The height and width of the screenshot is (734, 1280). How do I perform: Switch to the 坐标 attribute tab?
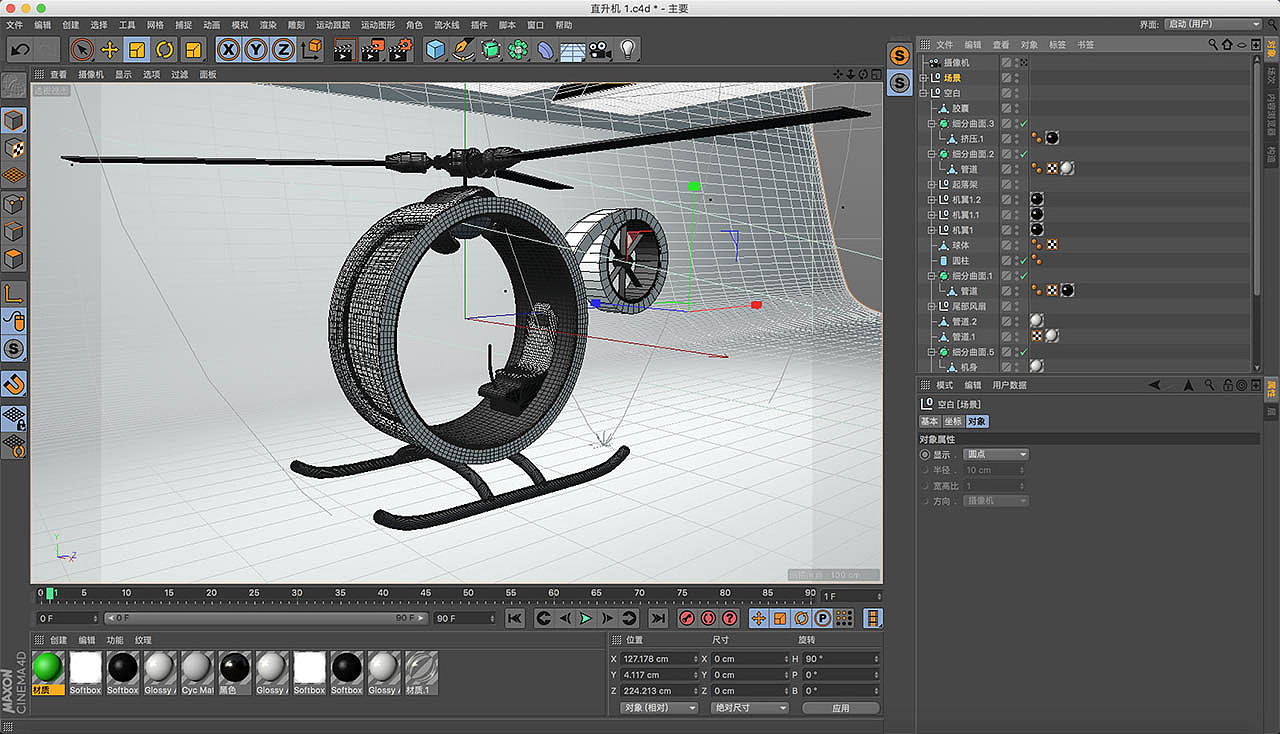(953, 421)
